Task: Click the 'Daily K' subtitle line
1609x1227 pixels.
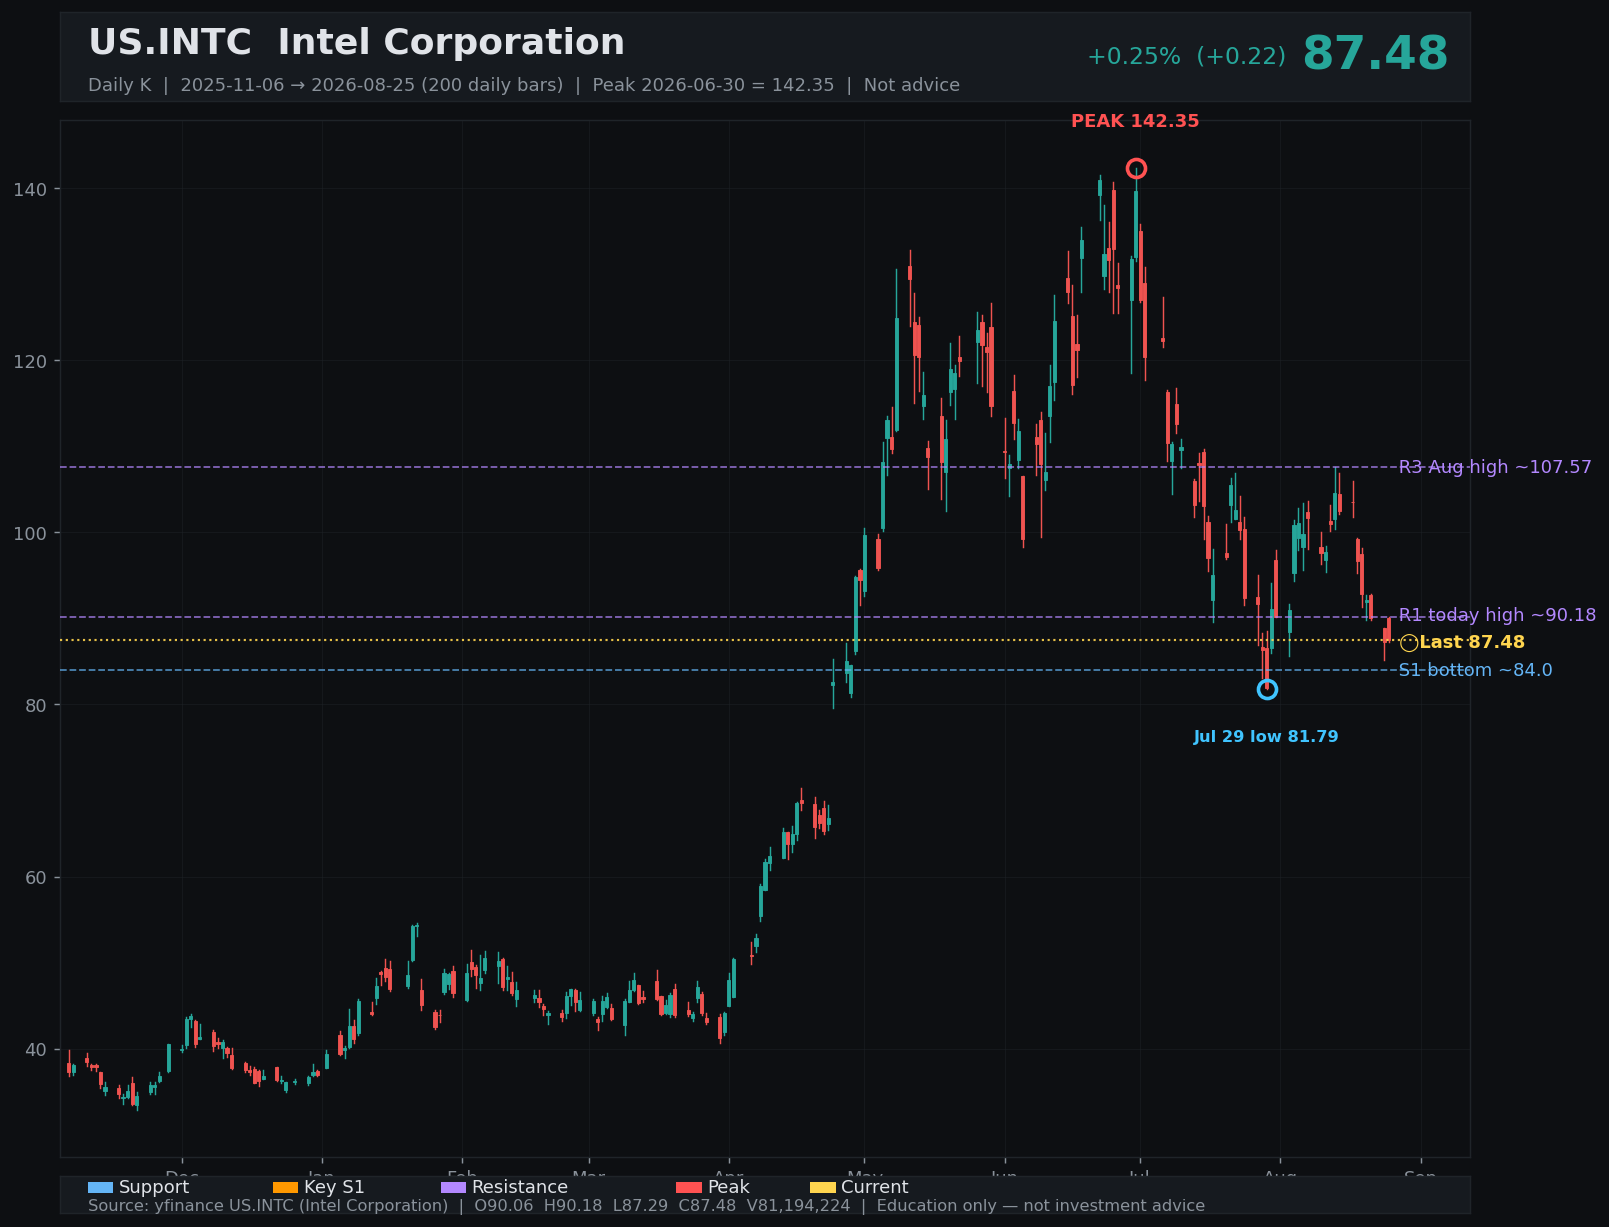Action: click(x=524, y=85)
